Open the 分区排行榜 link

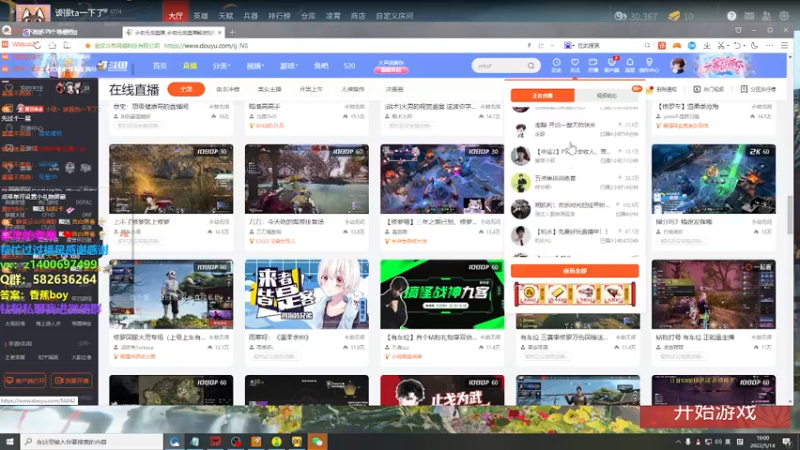758,89
